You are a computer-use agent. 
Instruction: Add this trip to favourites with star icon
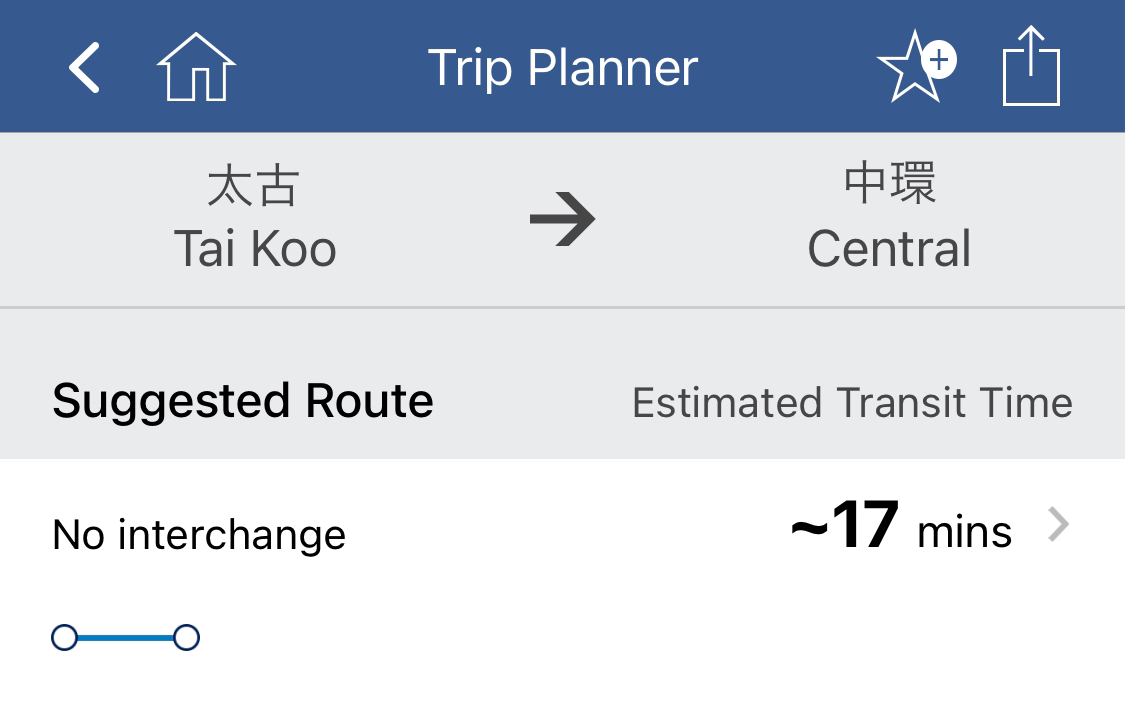(915, 67)
